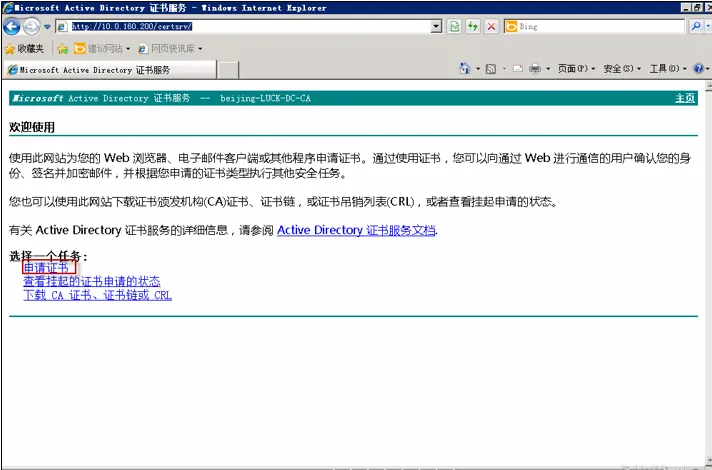
Task: Click the 下载 CA 证书、证书链或 CRL link
Action: [x=98, y=296]
